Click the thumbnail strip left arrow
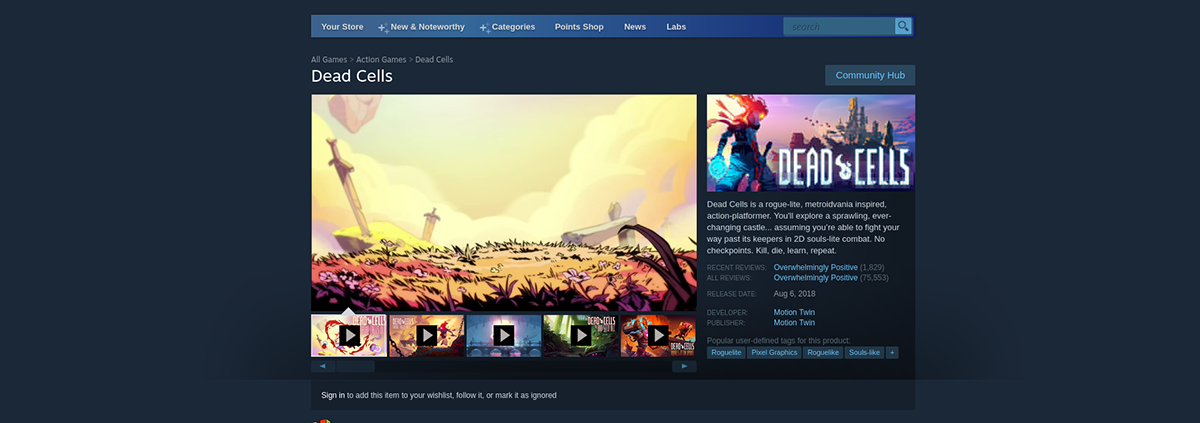 (x=323, y=366)
